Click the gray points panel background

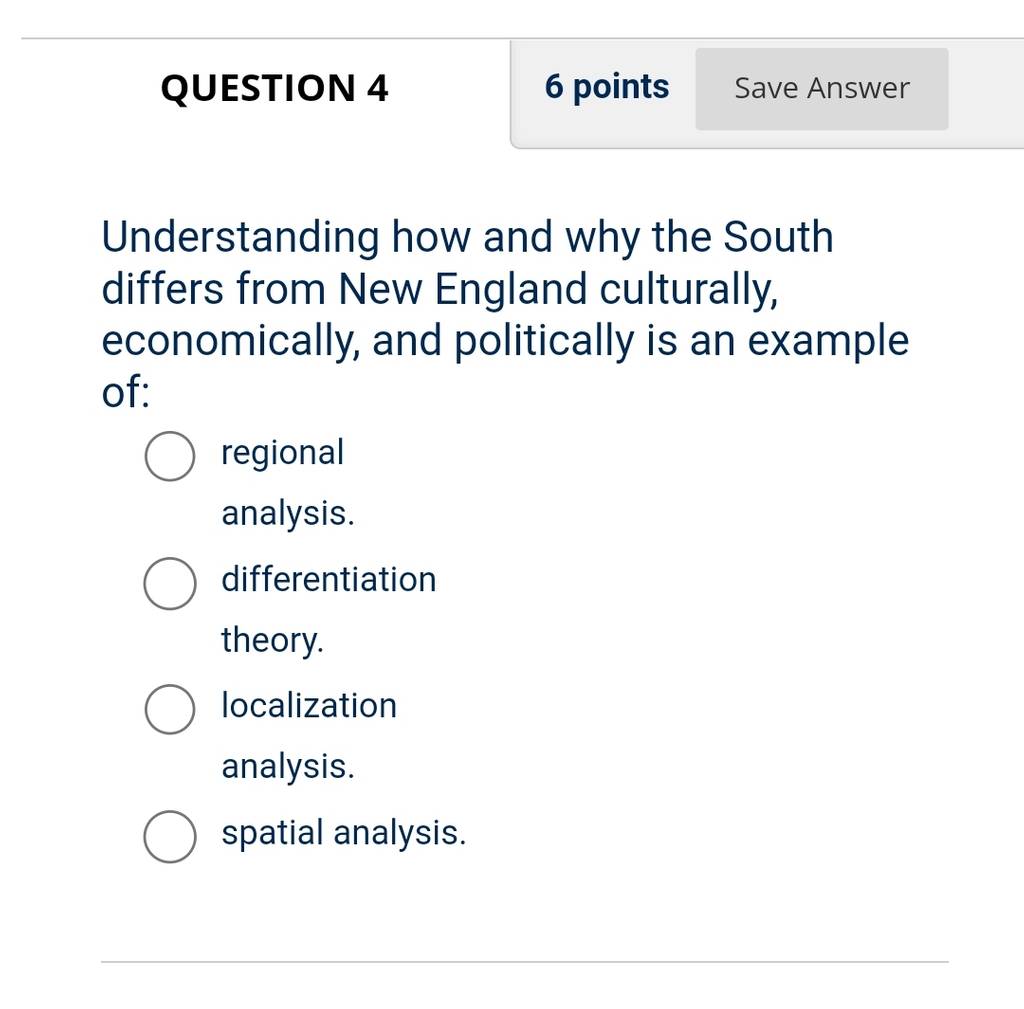click(x=767, y=95)
